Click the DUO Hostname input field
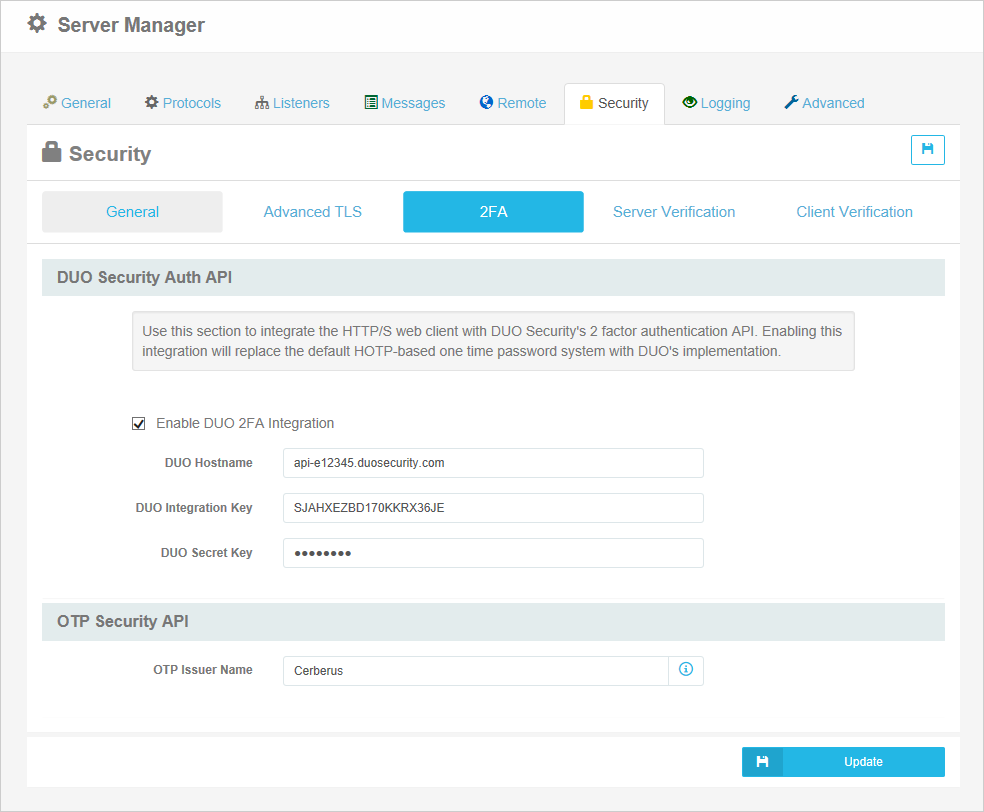 point(493,463)
